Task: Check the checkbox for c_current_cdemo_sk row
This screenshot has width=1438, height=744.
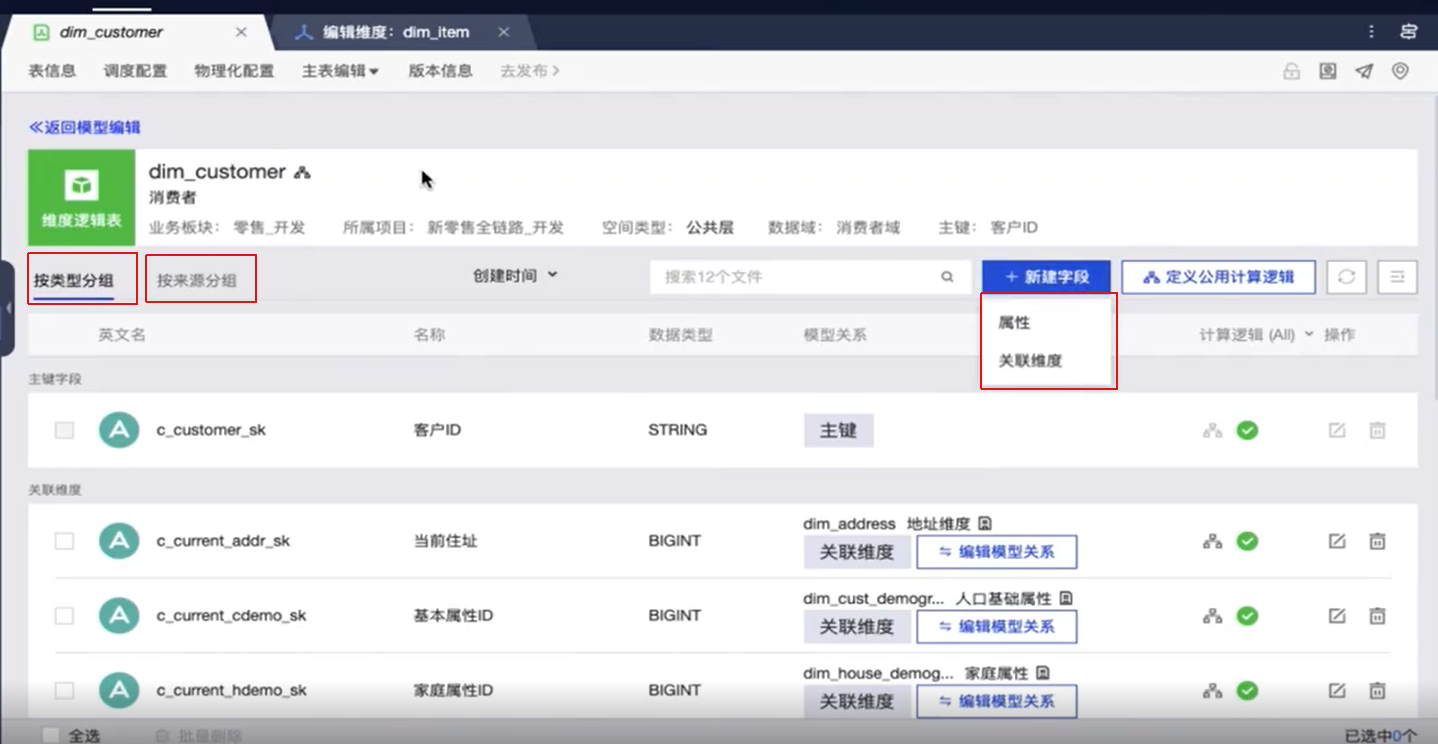Action: point(64,615)
